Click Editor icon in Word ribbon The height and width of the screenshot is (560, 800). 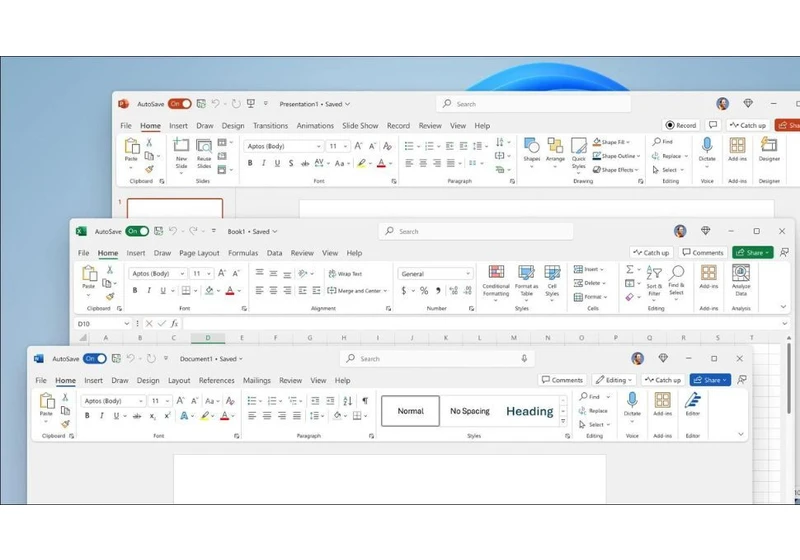pyautogui.click(x=693, y=400)
